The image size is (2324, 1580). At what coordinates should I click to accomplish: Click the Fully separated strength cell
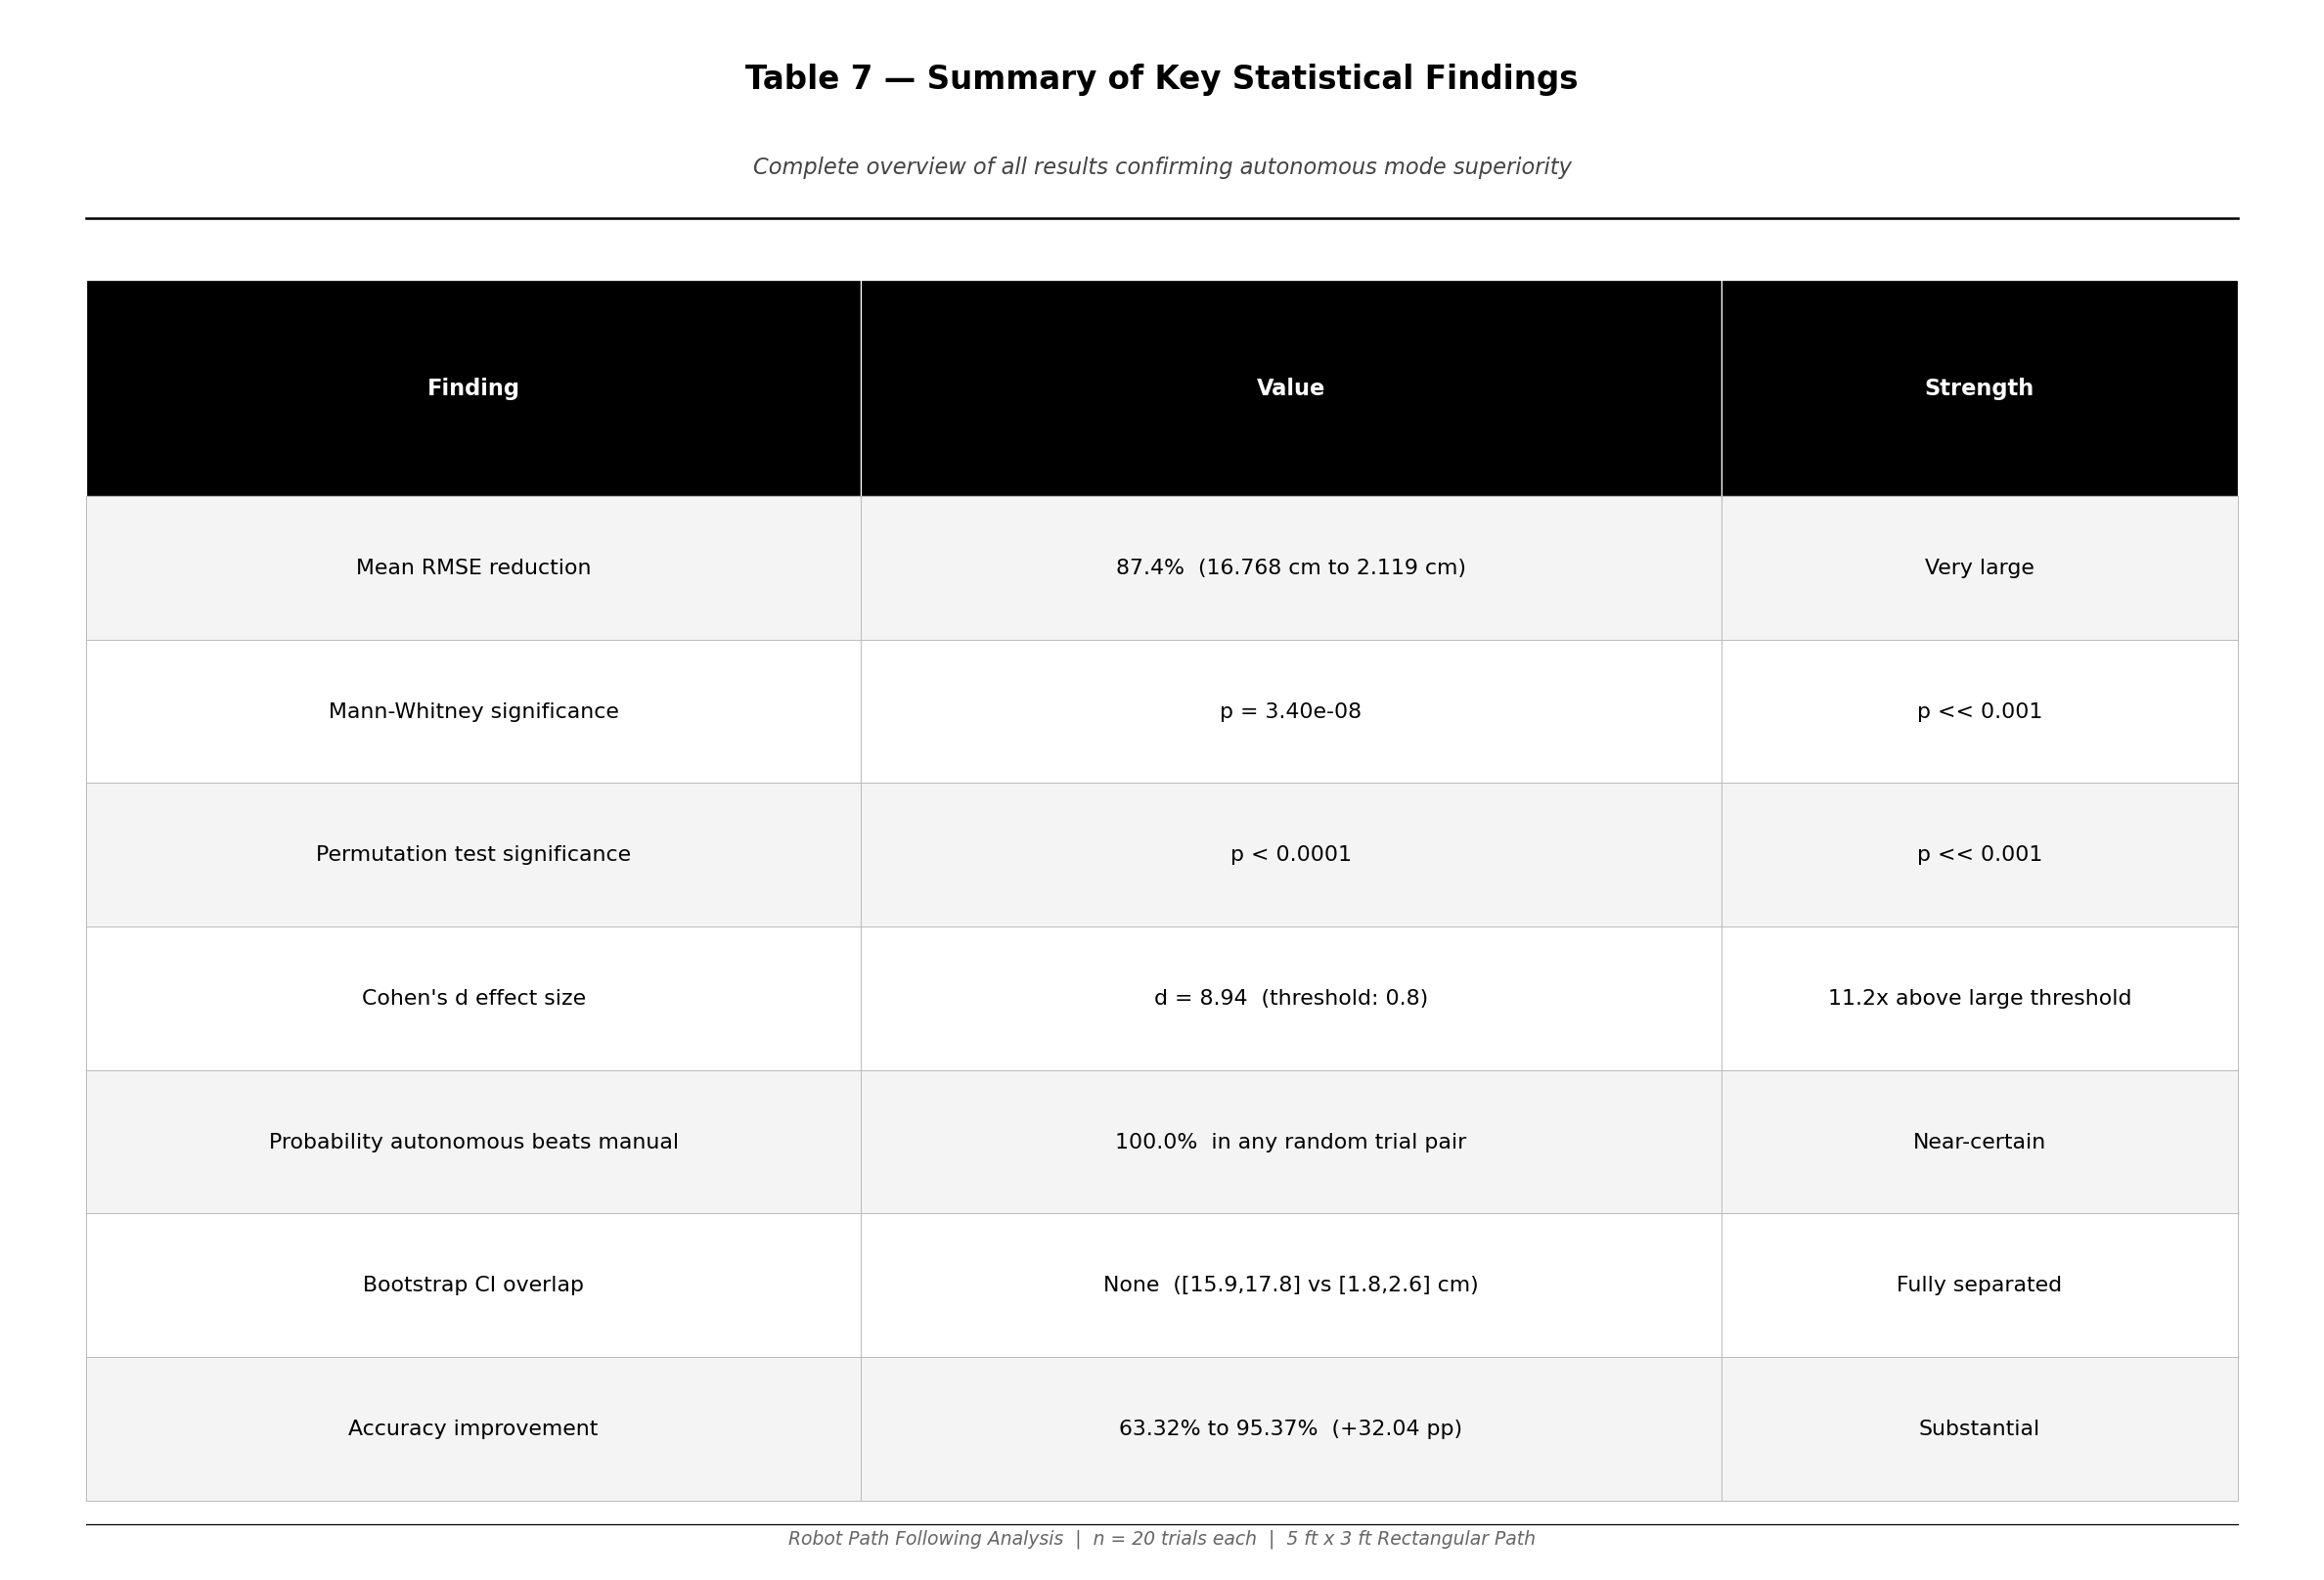click(1979, 1285)
